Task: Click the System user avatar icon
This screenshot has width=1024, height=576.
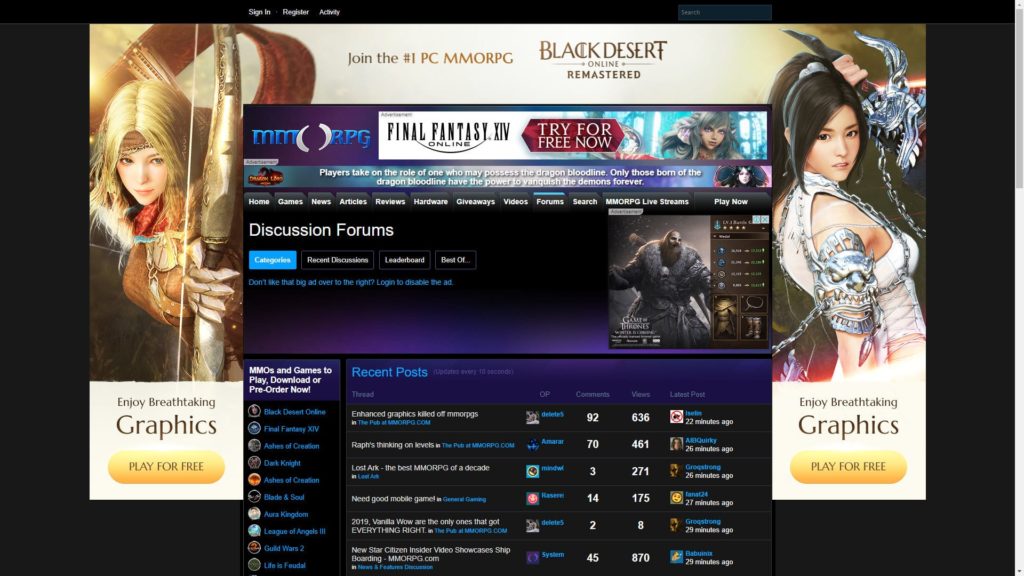Action: (x=533, y=557)
